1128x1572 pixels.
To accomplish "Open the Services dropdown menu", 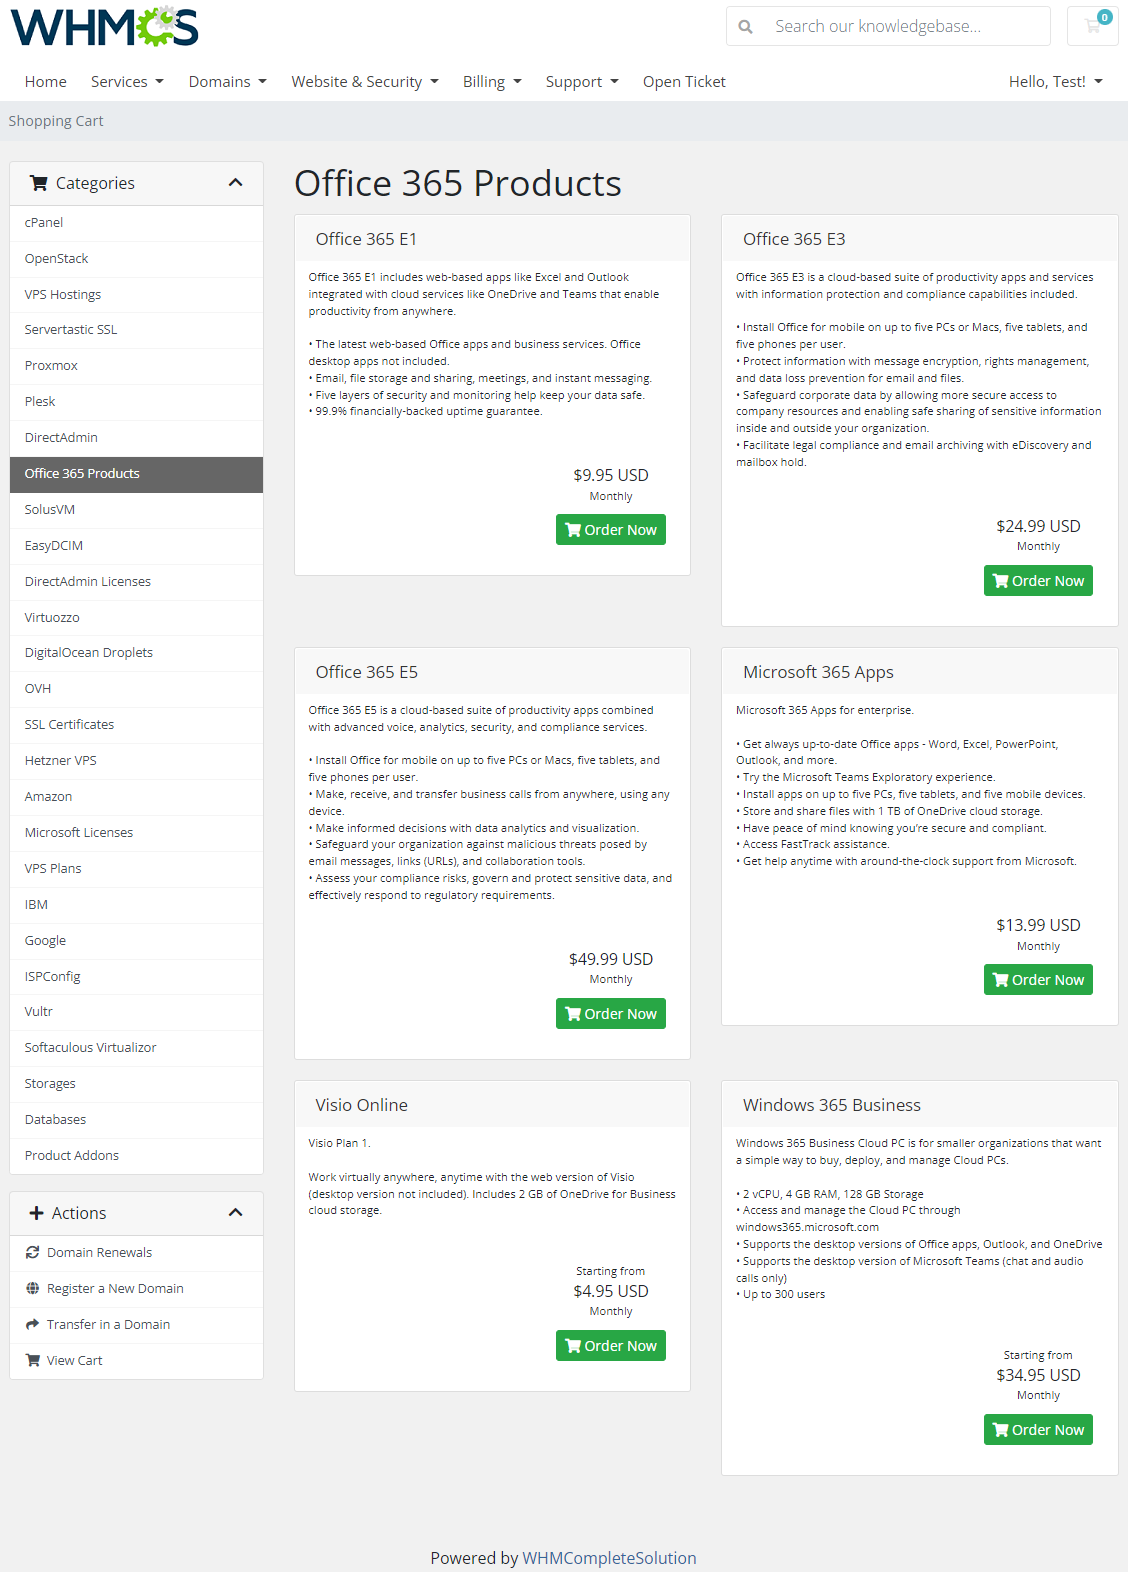I will [127, 82].
